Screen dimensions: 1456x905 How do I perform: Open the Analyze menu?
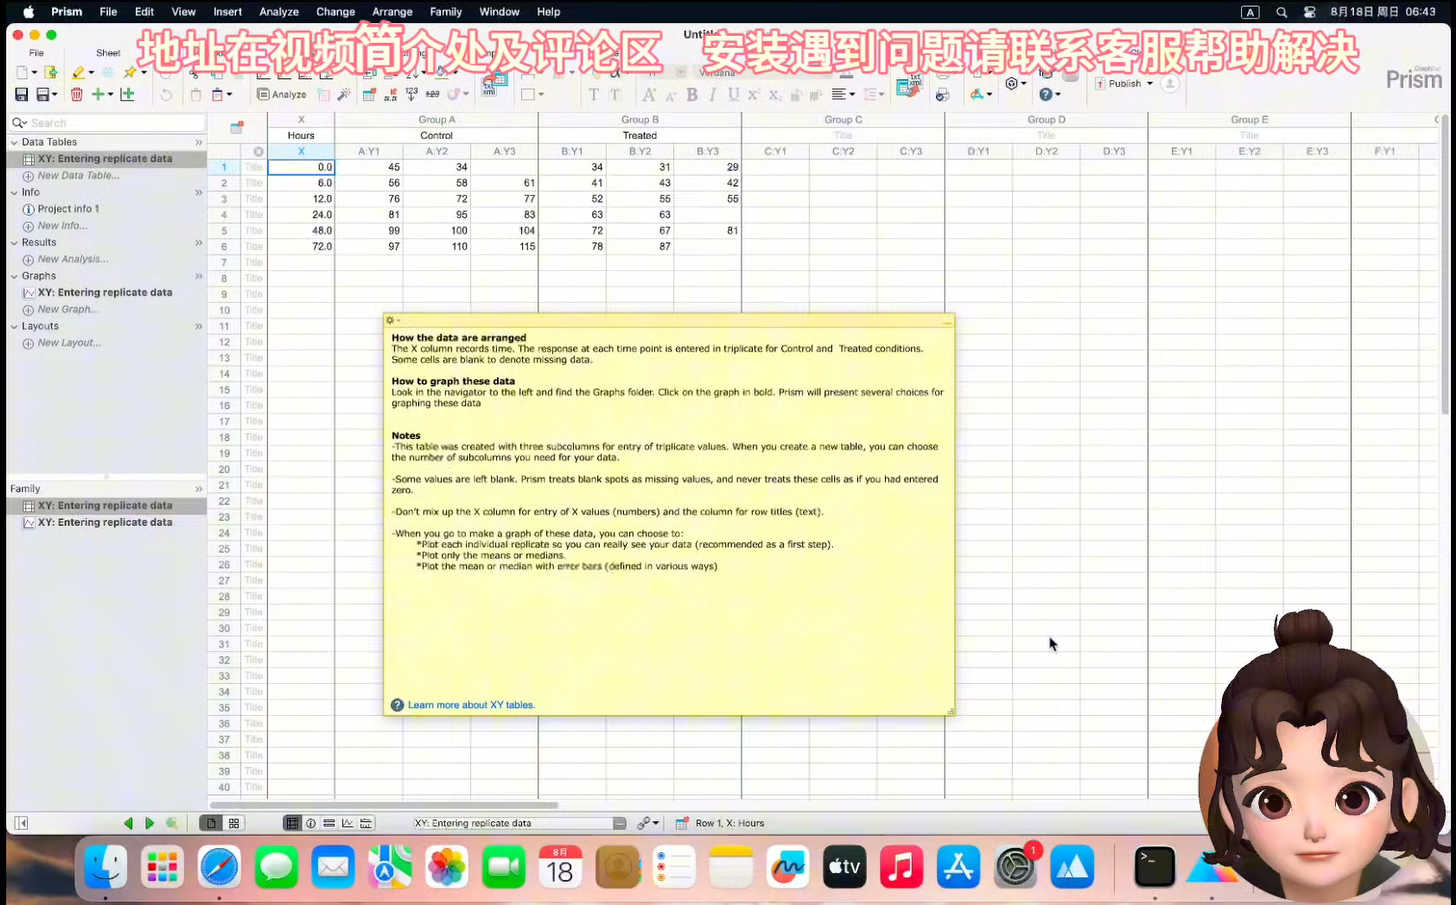point(279,12)
